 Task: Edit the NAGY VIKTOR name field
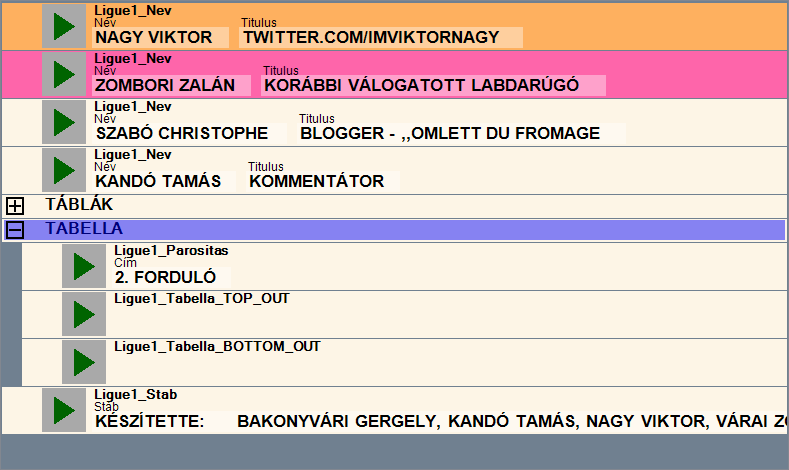point(160,38)
